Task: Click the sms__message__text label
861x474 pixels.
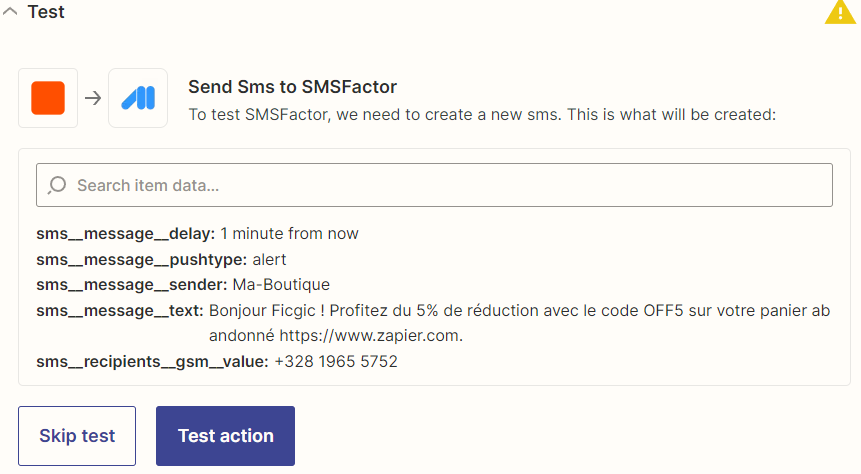Action: 120,310
